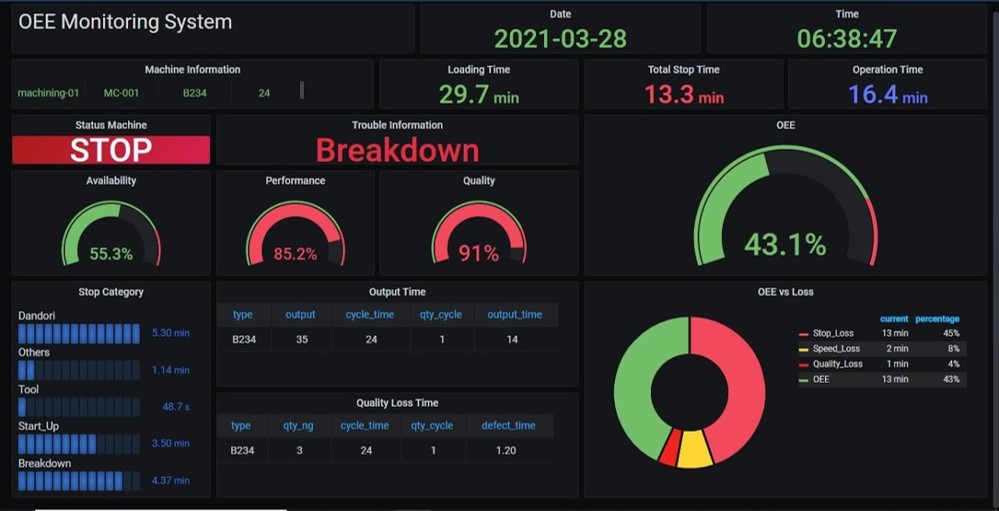Toggle the Quality_Loss series in the legend
This screenshot has width=999, height=511.
tap(836, 364)
